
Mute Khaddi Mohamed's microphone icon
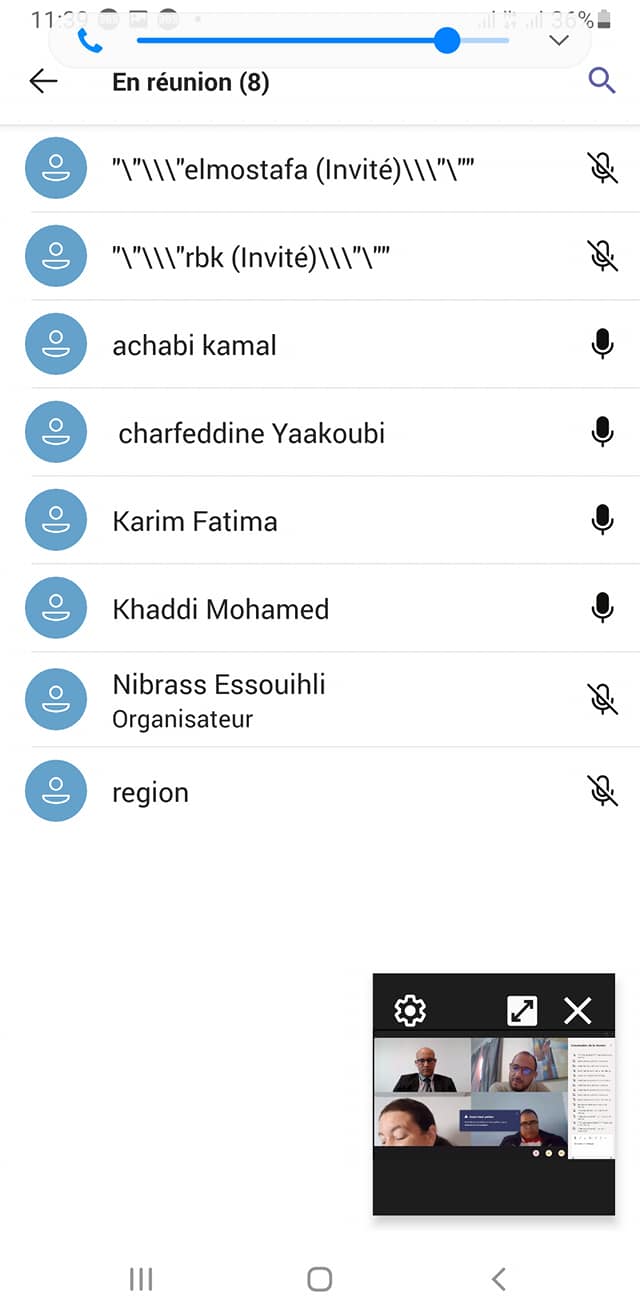601,608
